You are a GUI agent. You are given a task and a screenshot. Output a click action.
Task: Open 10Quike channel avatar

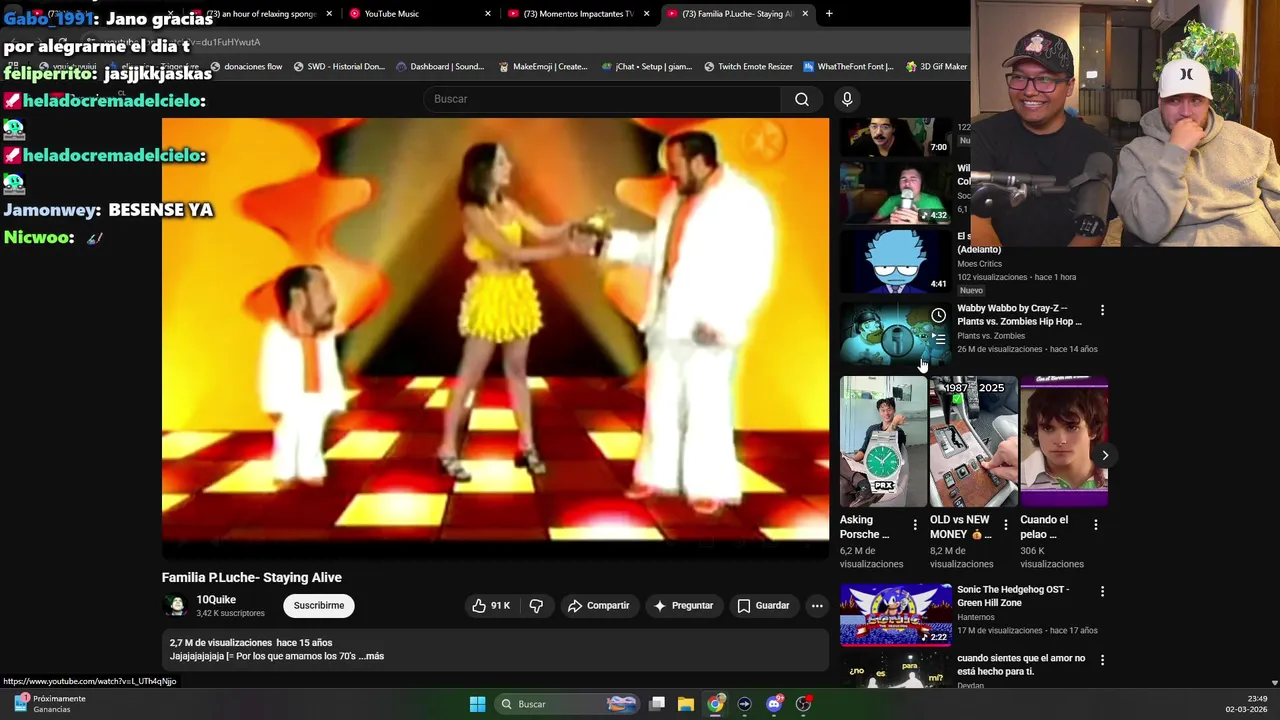click(176, 605)
